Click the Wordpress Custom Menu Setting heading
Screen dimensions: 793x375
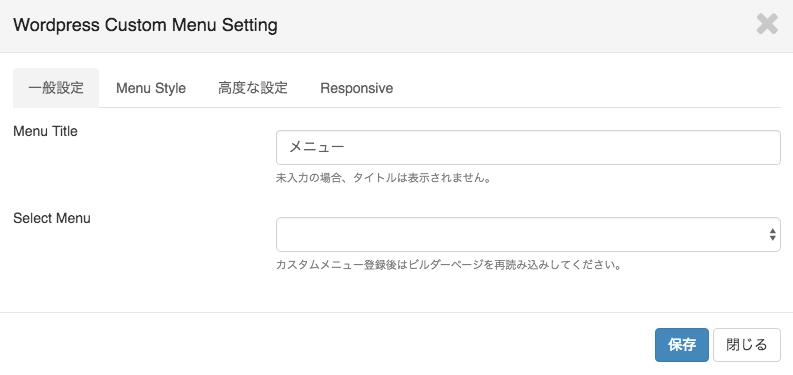pyautogui.click(x=145, y=25)
